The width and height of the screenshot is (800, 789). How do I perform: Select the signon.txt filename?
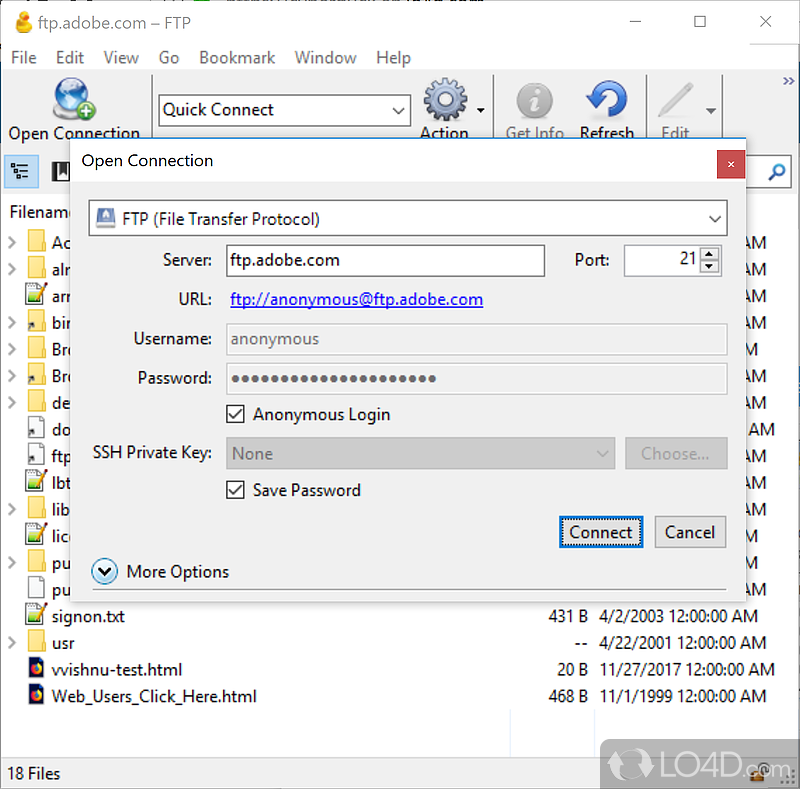88,617
